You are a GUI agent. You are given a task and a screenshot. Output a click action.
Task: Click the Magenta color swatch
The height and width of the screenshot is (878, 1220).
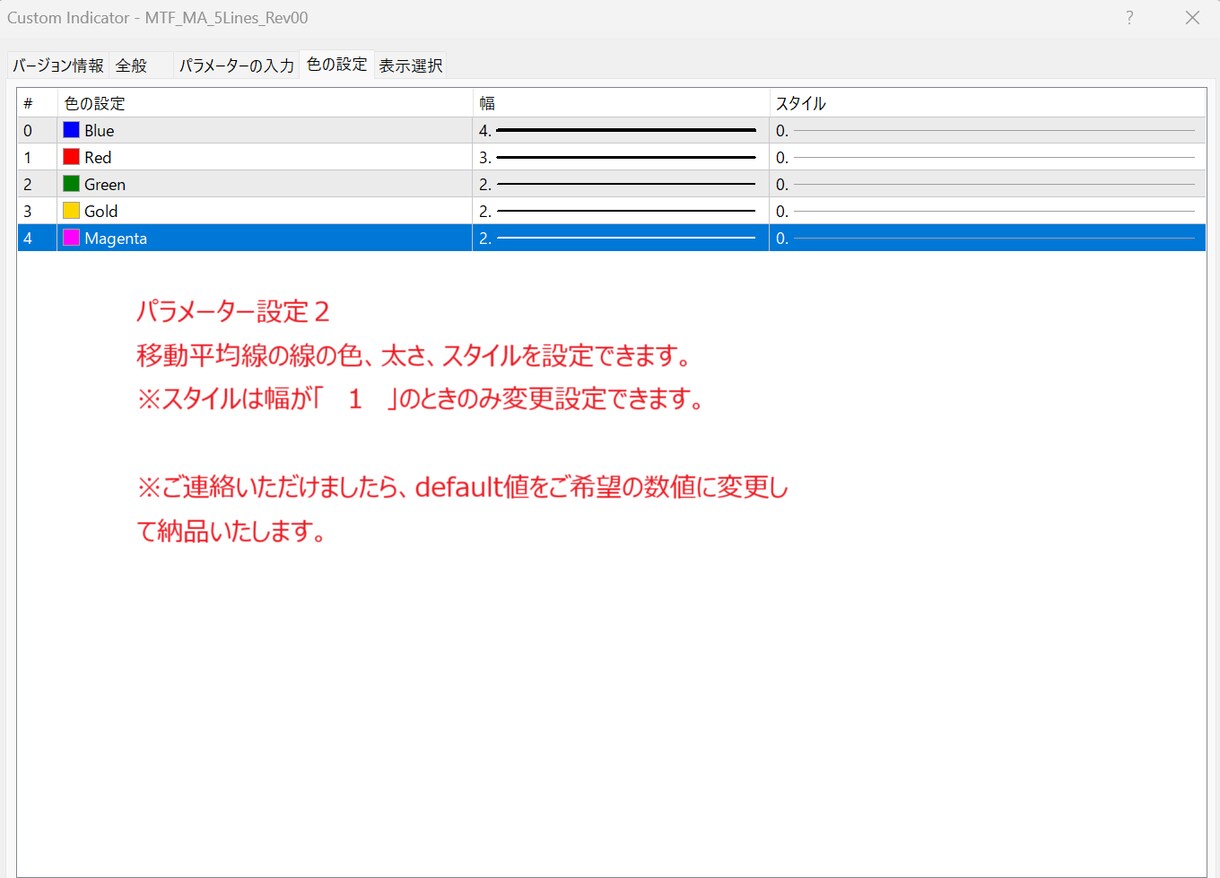pyautogui.click(x=71, y=238)
